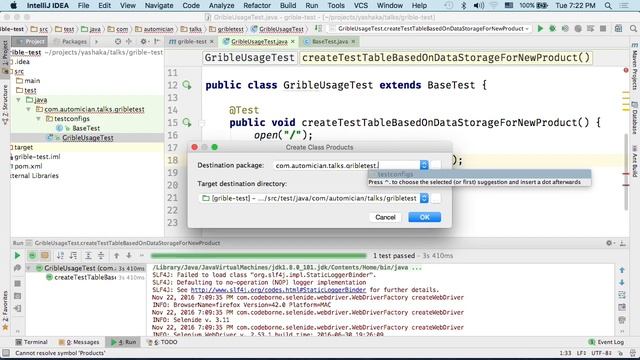
Task: Stop icon in Run panel left sidebar
Action: point(17,283)
